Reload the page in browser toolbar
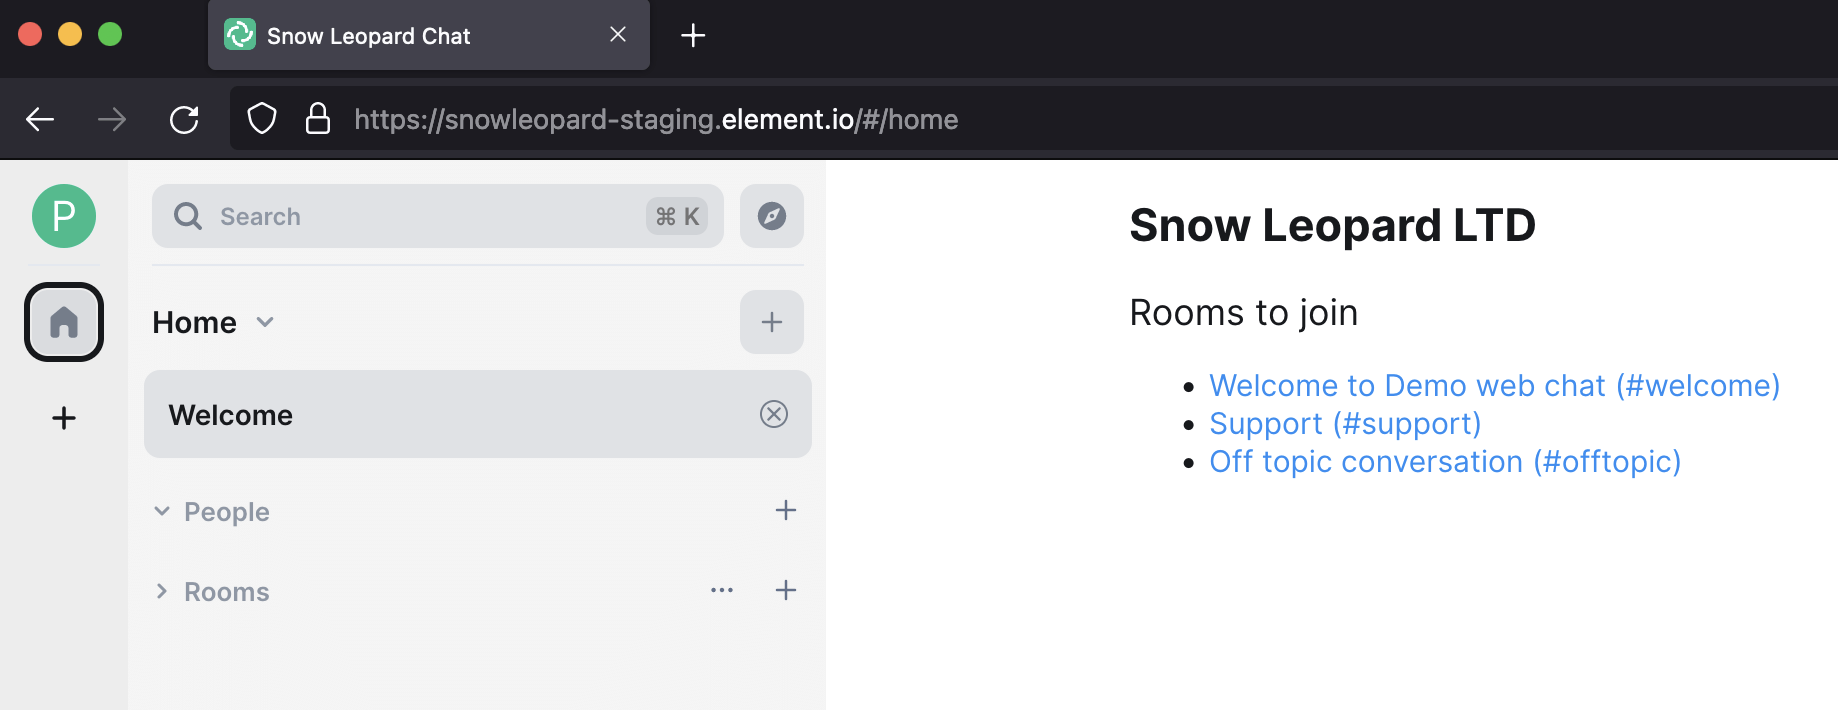 (x=184, y=120)
